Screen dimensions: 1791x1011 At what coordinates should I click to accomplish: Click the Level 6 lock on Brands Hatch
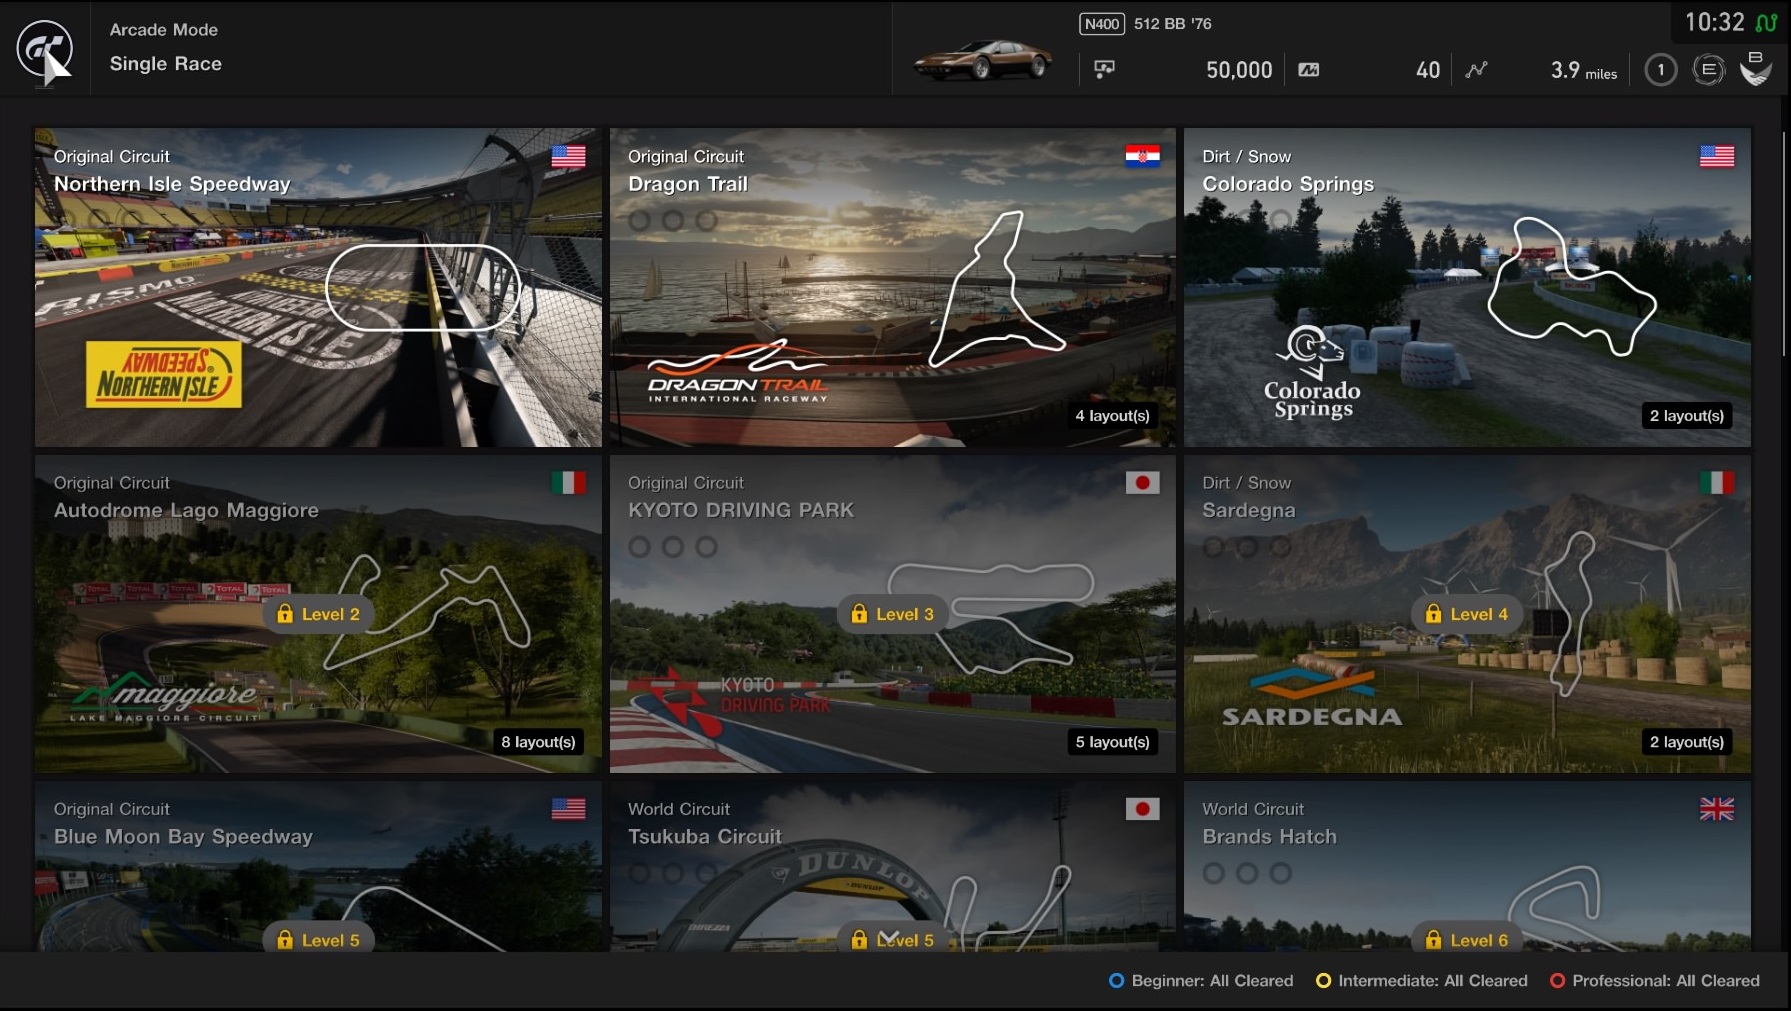click(x=1466, y=938)
